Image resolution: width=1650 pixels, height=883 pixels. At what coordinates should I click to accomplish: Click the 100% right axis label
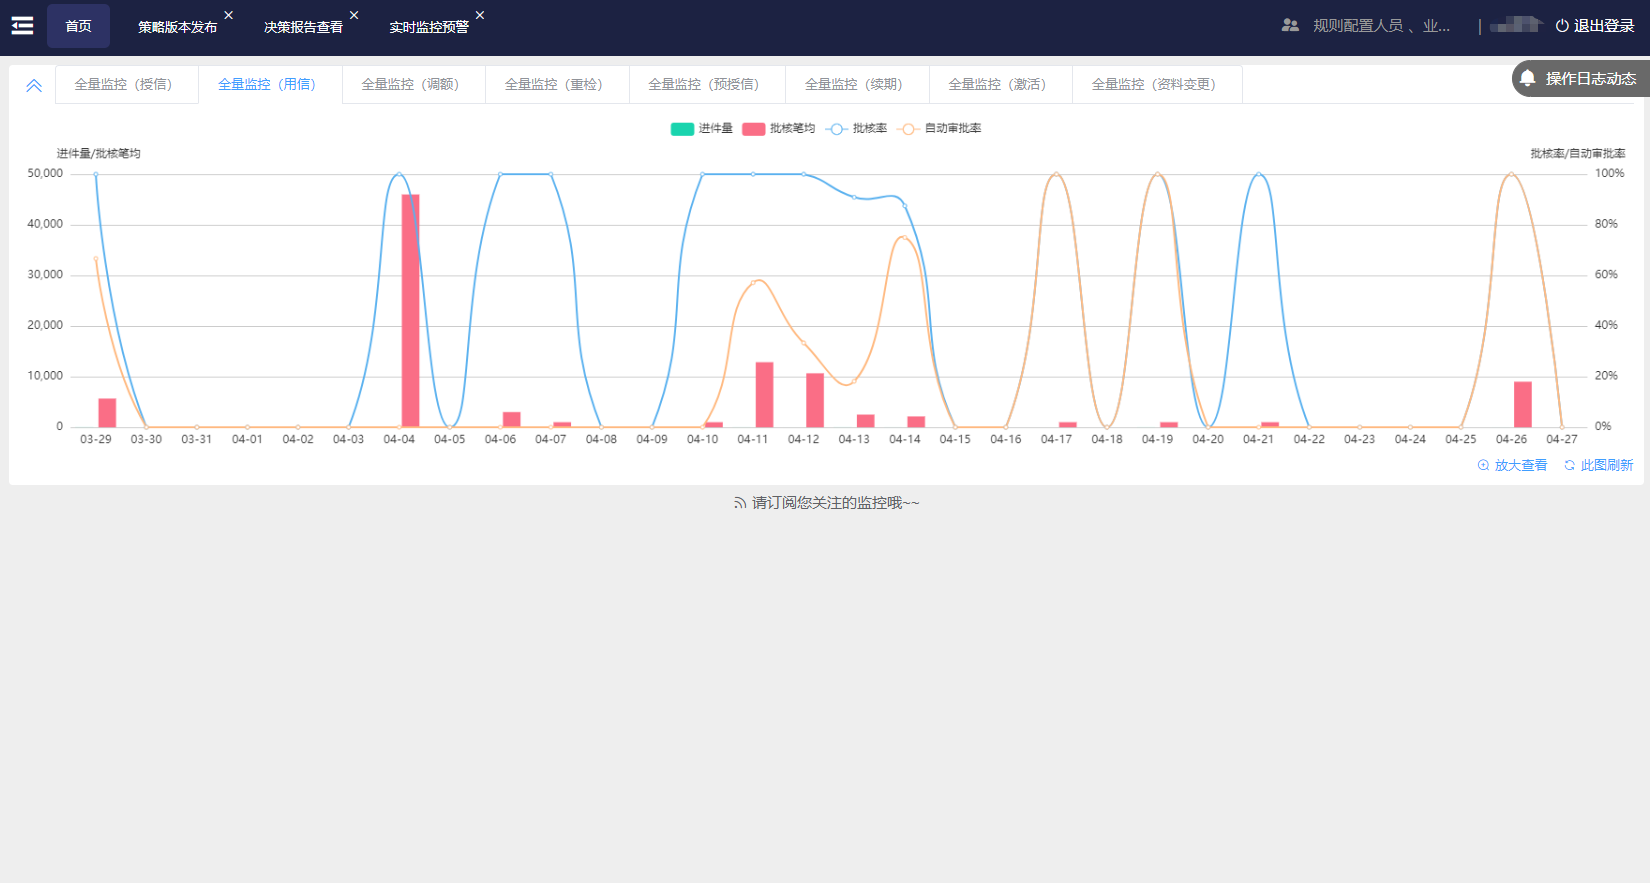(x=1610, y=174)
